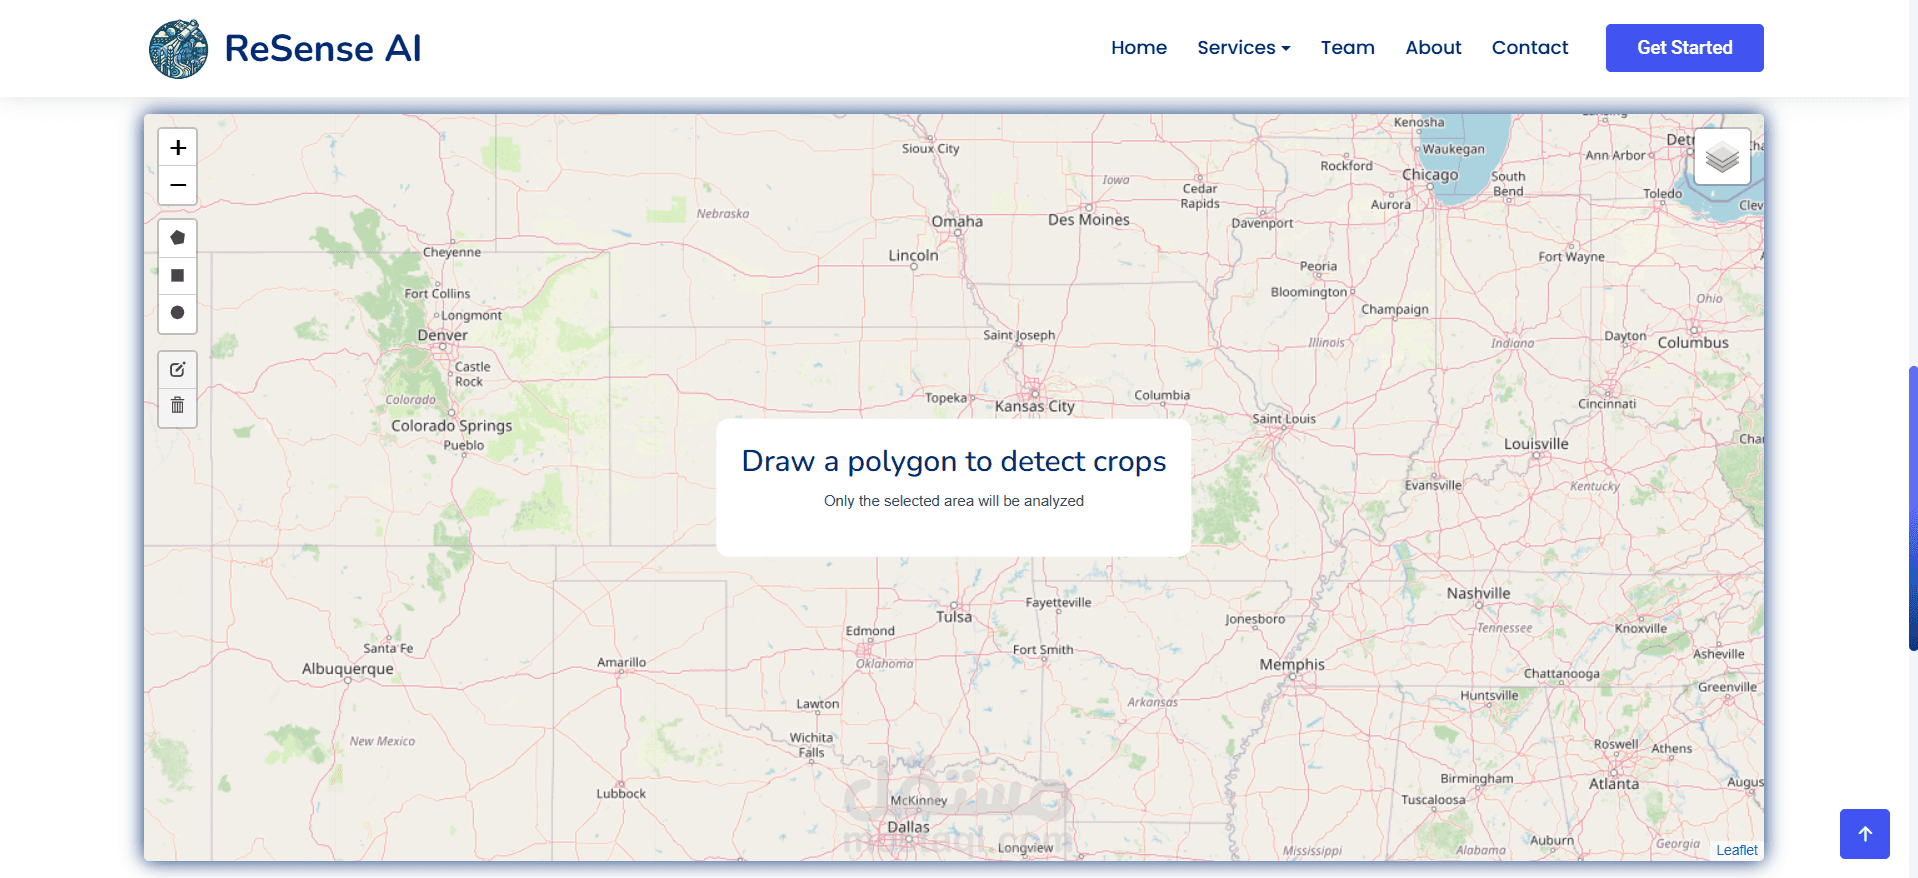Click the Colorado Springs map label
The image size is (1918, 878).
click(451, 426)
